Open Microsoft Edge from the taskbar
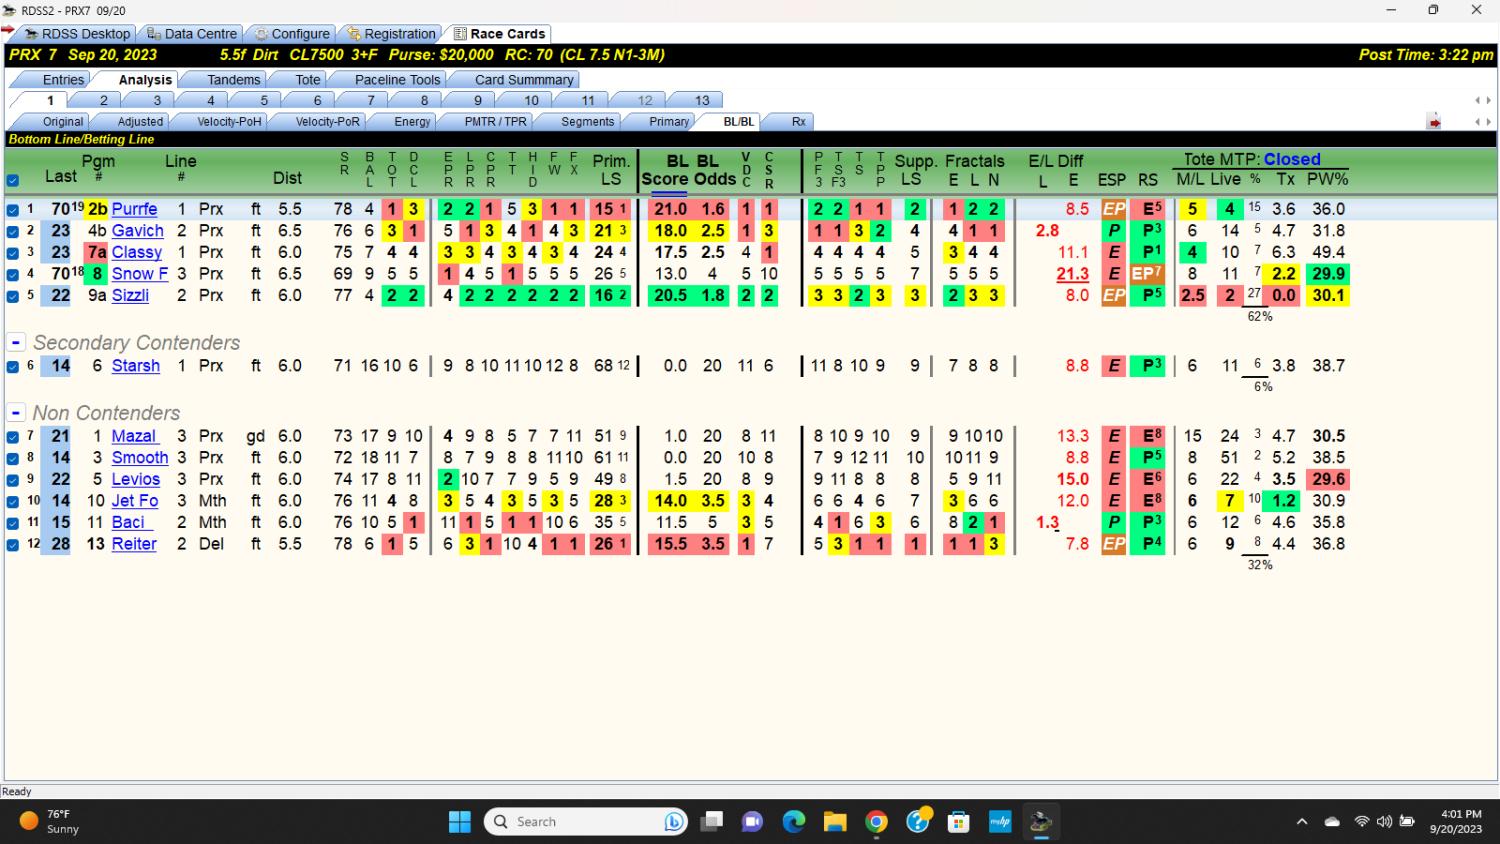The width and height of the screenshot is (1500, 844). [x=794, y=822]
